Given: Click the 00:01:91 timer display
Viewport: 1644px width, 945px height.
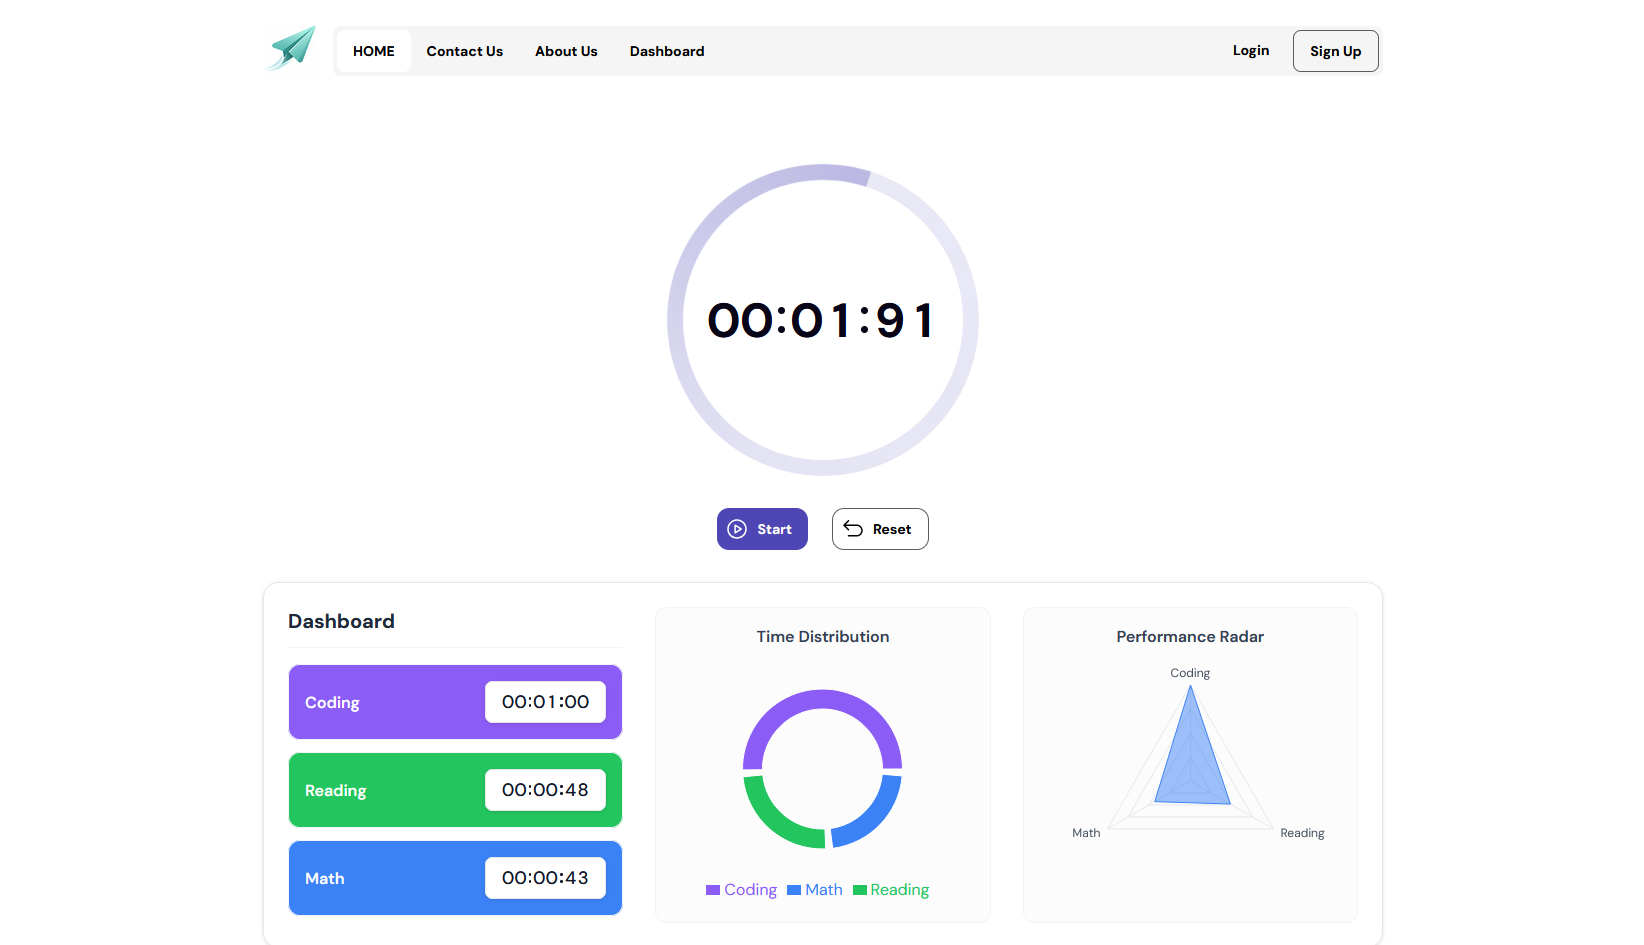Looking at the screenshot, I should [x=822, y=321].
